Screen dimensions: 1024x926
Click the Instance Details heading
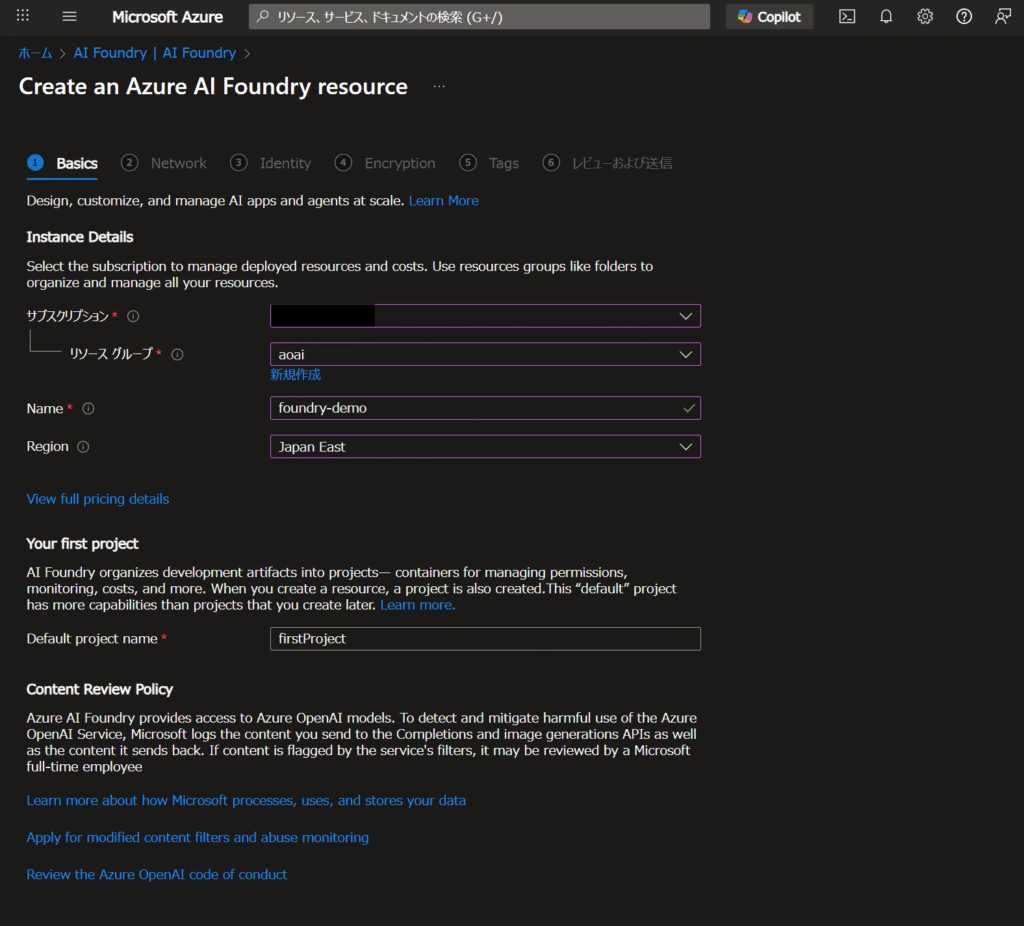point(80,237)
